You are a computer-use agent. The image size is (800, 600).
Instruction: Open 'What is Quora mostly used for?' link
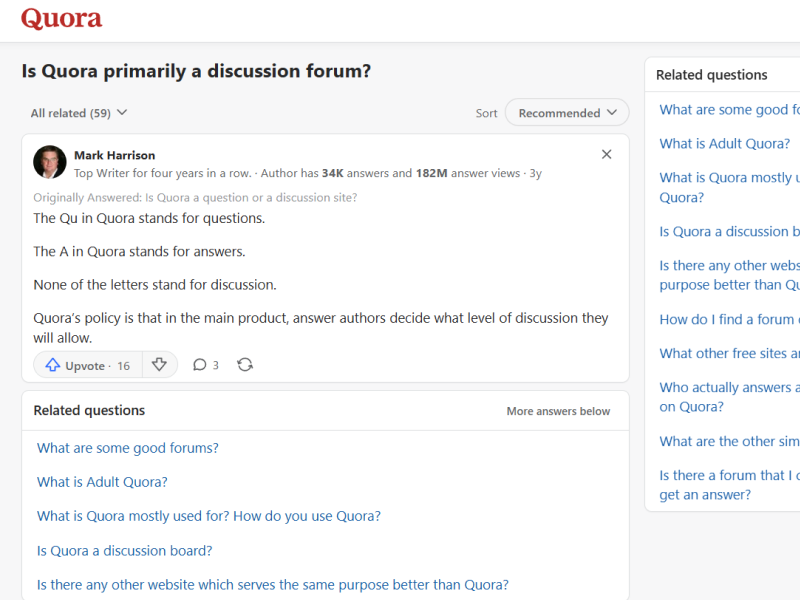click(209, 516)
